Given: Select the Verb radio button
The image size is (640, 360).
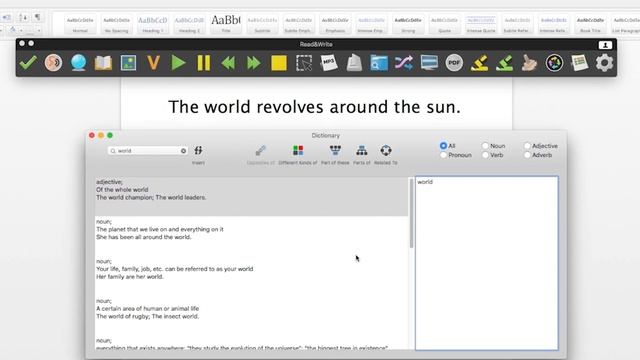Looking at the screenshot, I should (x=485, y=155).
